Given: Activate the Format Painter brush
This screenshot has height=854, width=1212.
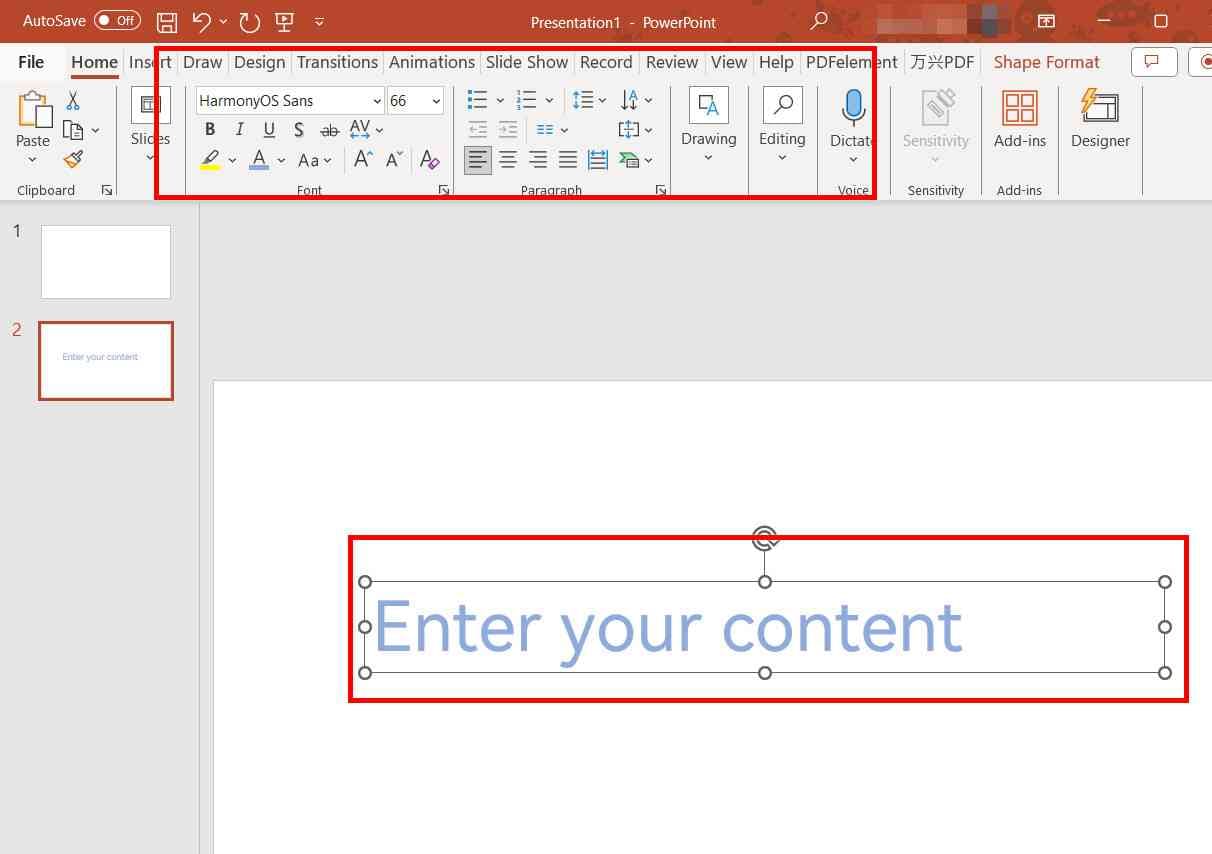Looking at the screenshot, I should (73, 159).
